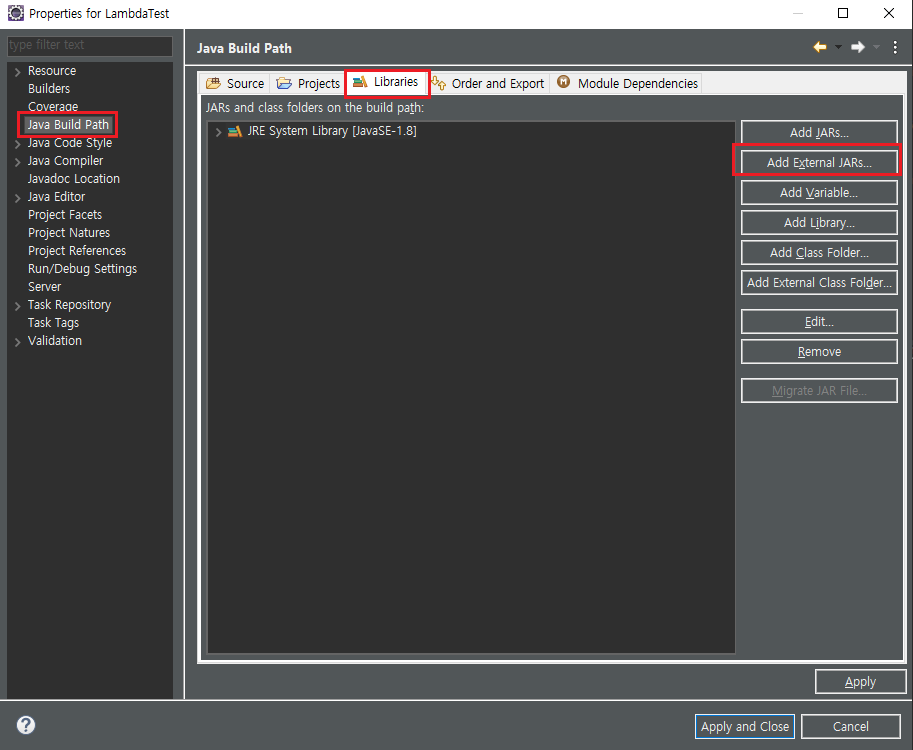Select Run/Debug Settings in the tree

point(82,269)
